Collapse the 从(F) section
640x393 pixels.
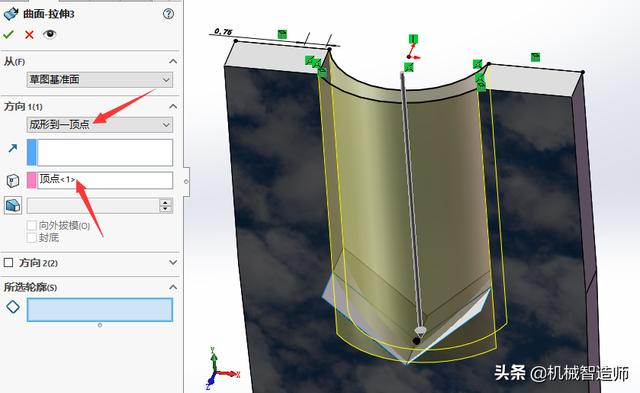tap(173, 61)
